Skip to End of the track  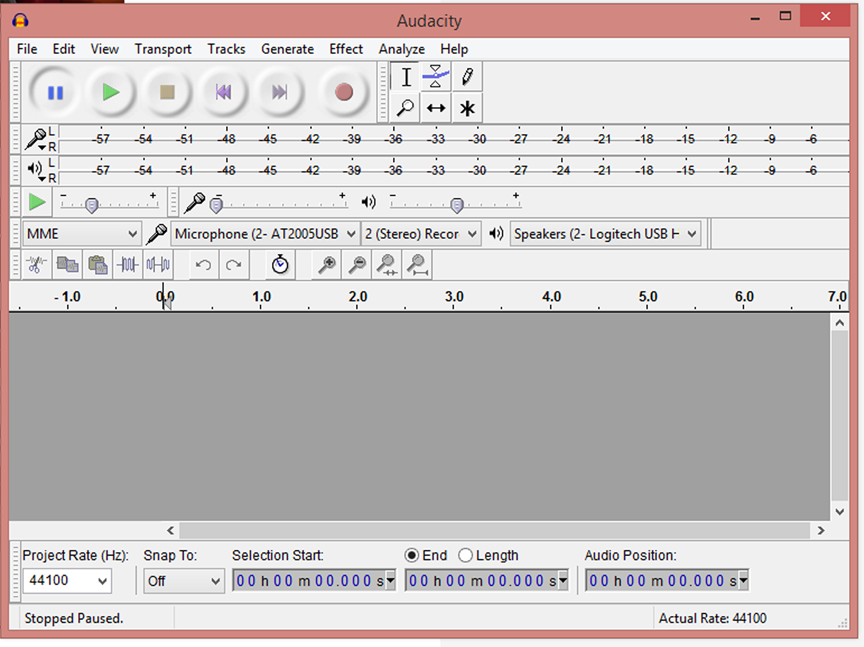click(279, 92)
